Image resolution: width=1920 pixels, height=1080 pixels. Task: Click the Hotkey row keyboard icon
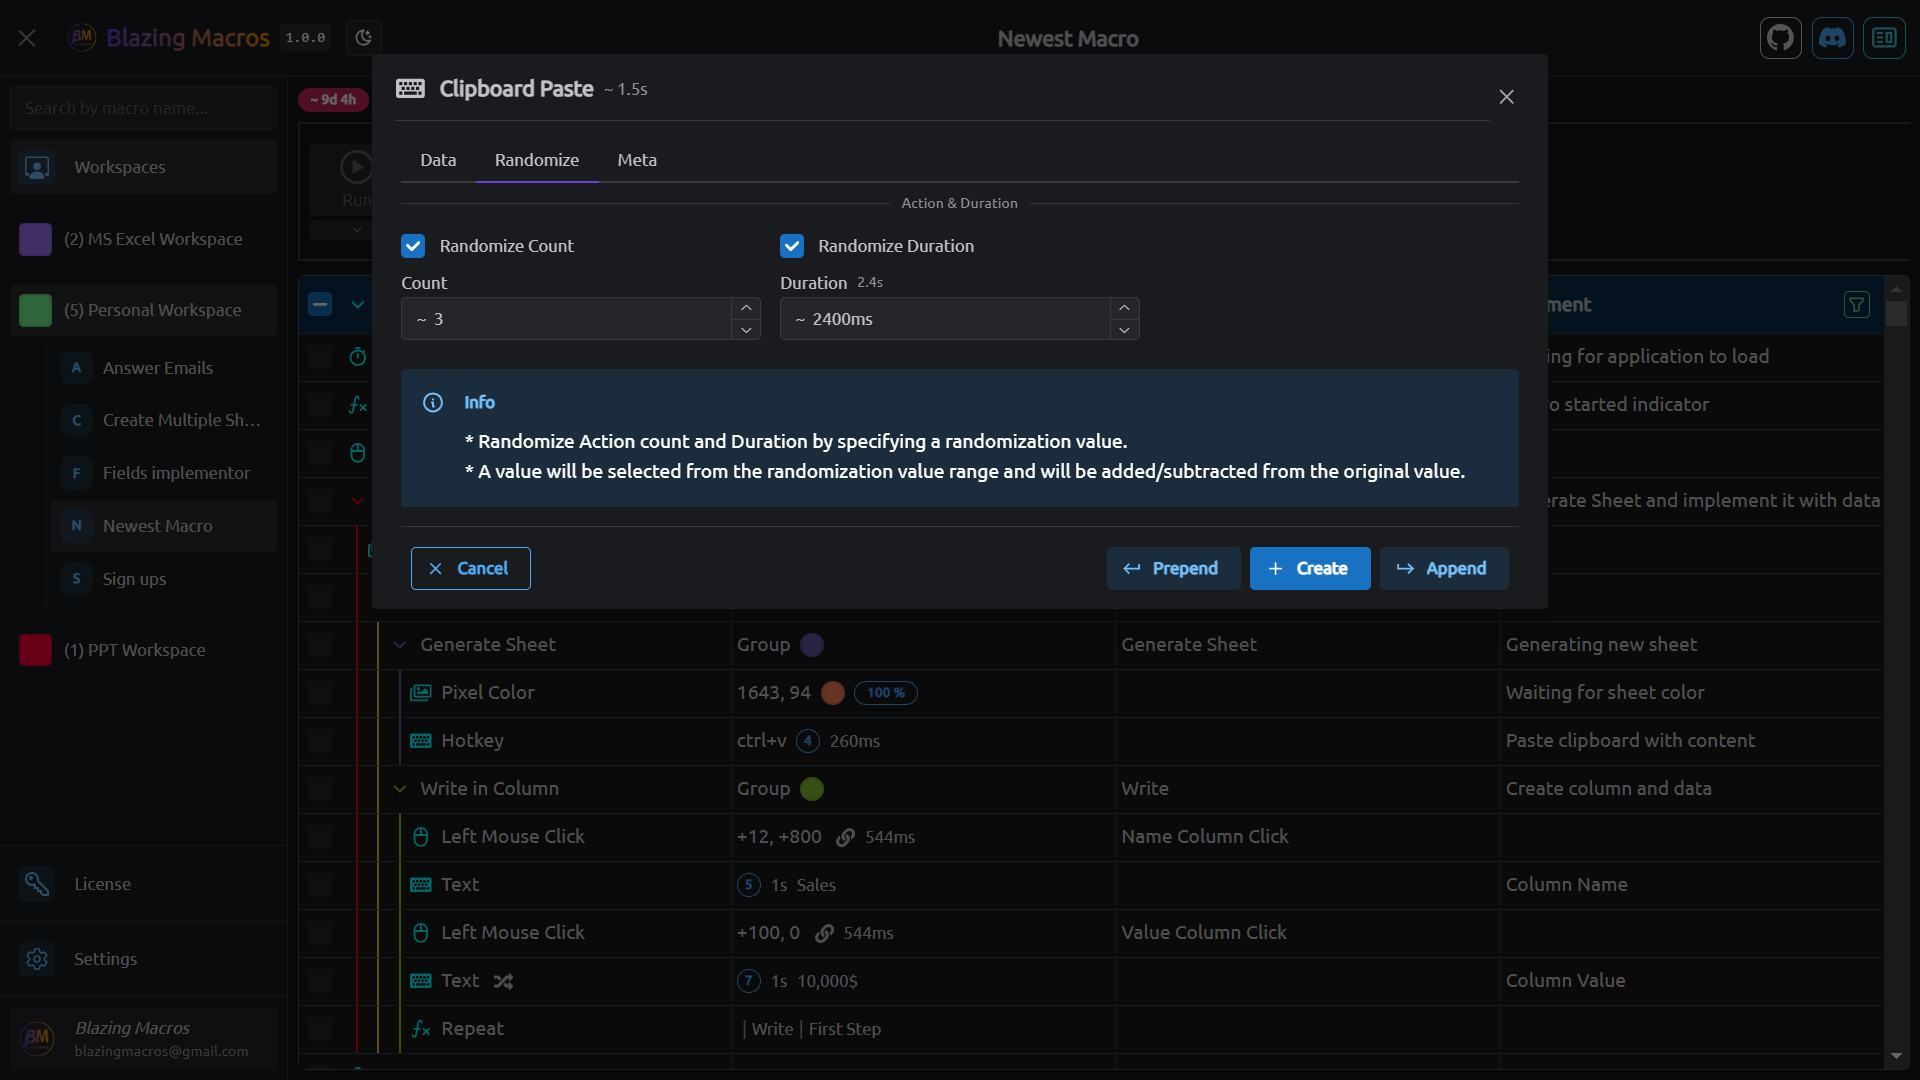[421, 741]
